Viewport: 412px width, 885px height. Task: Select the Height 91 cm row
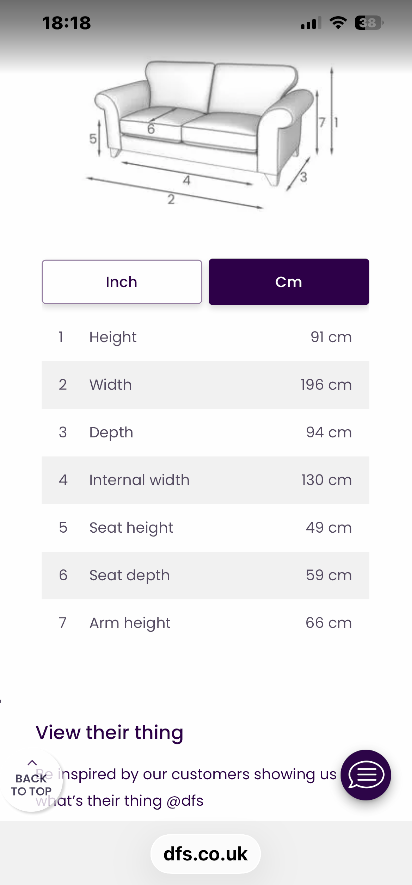tap(205, 337)
